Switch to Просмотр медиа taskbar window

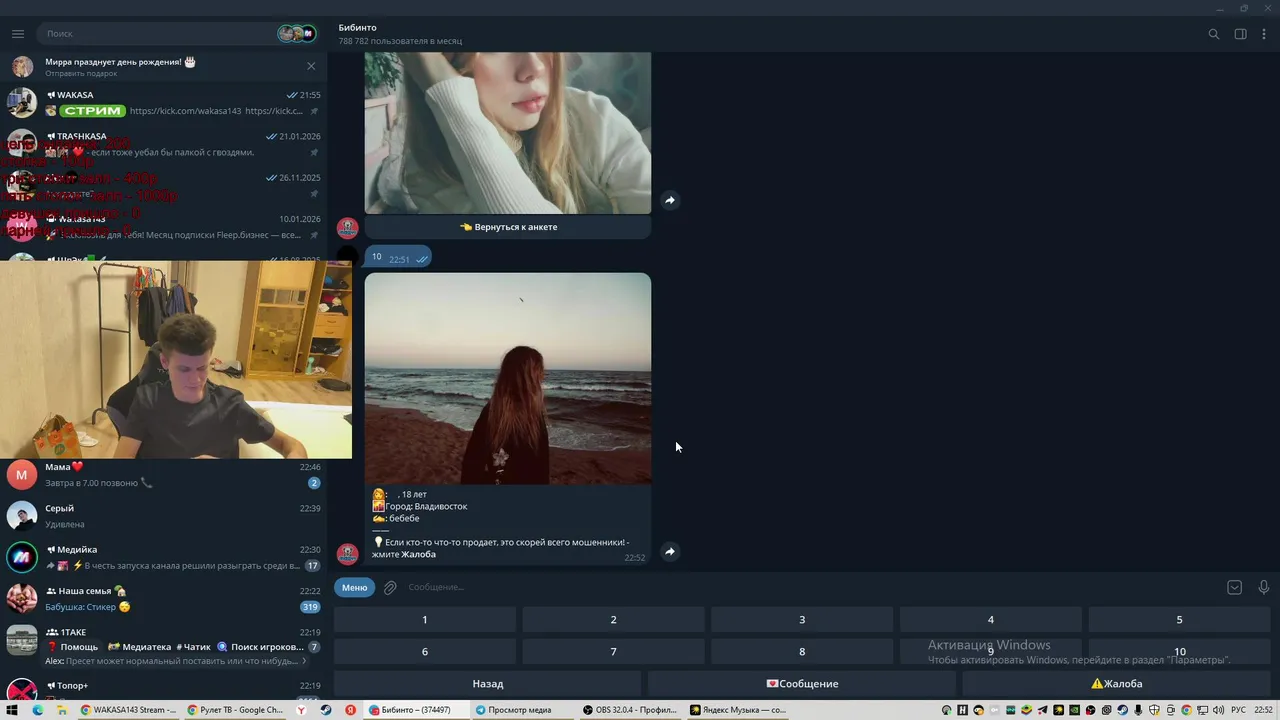[522, 710]
